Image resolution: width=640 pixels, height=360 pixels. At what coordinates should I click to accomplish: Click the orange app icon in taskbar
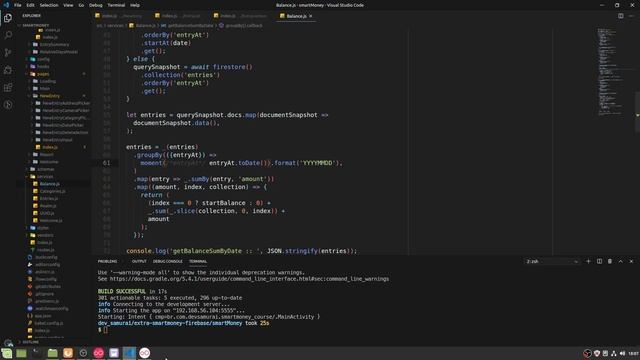coord(68,353)
